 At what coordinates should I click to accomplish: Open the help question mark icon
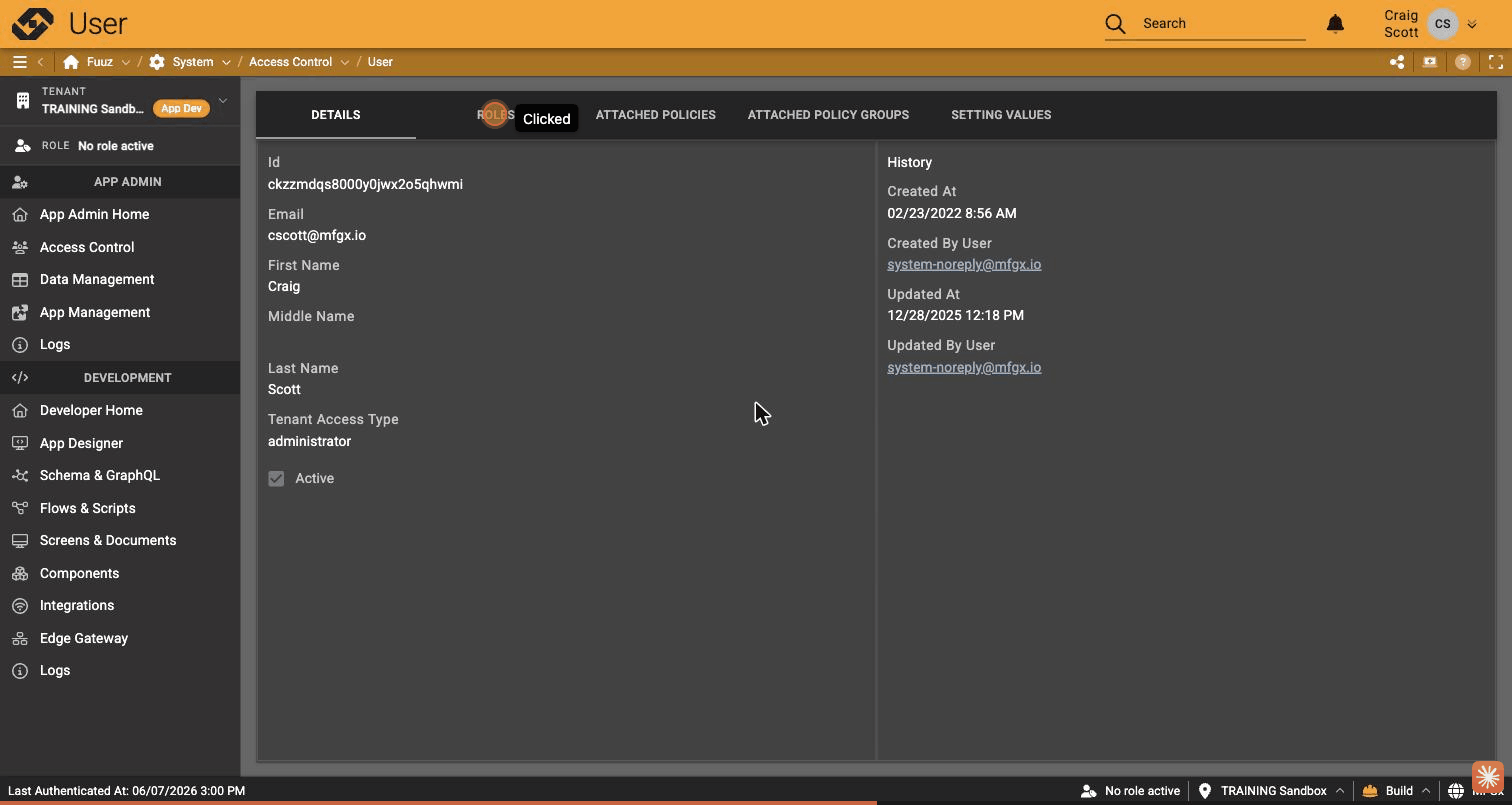(1463, 62)
